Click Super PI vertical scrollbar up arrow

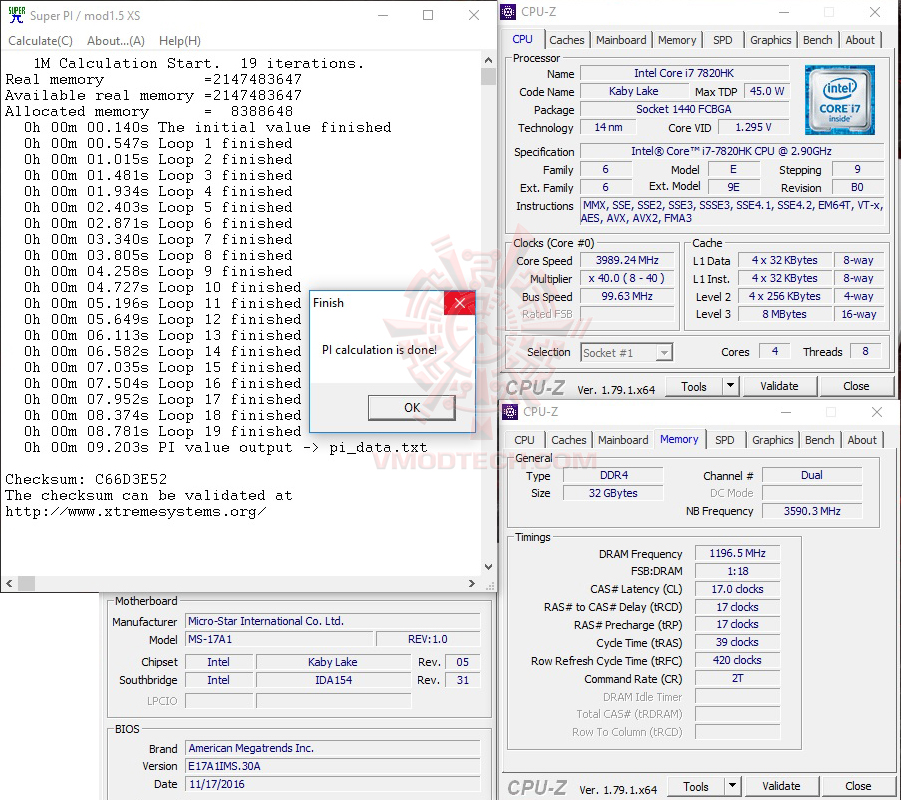(x=488, y=60)
